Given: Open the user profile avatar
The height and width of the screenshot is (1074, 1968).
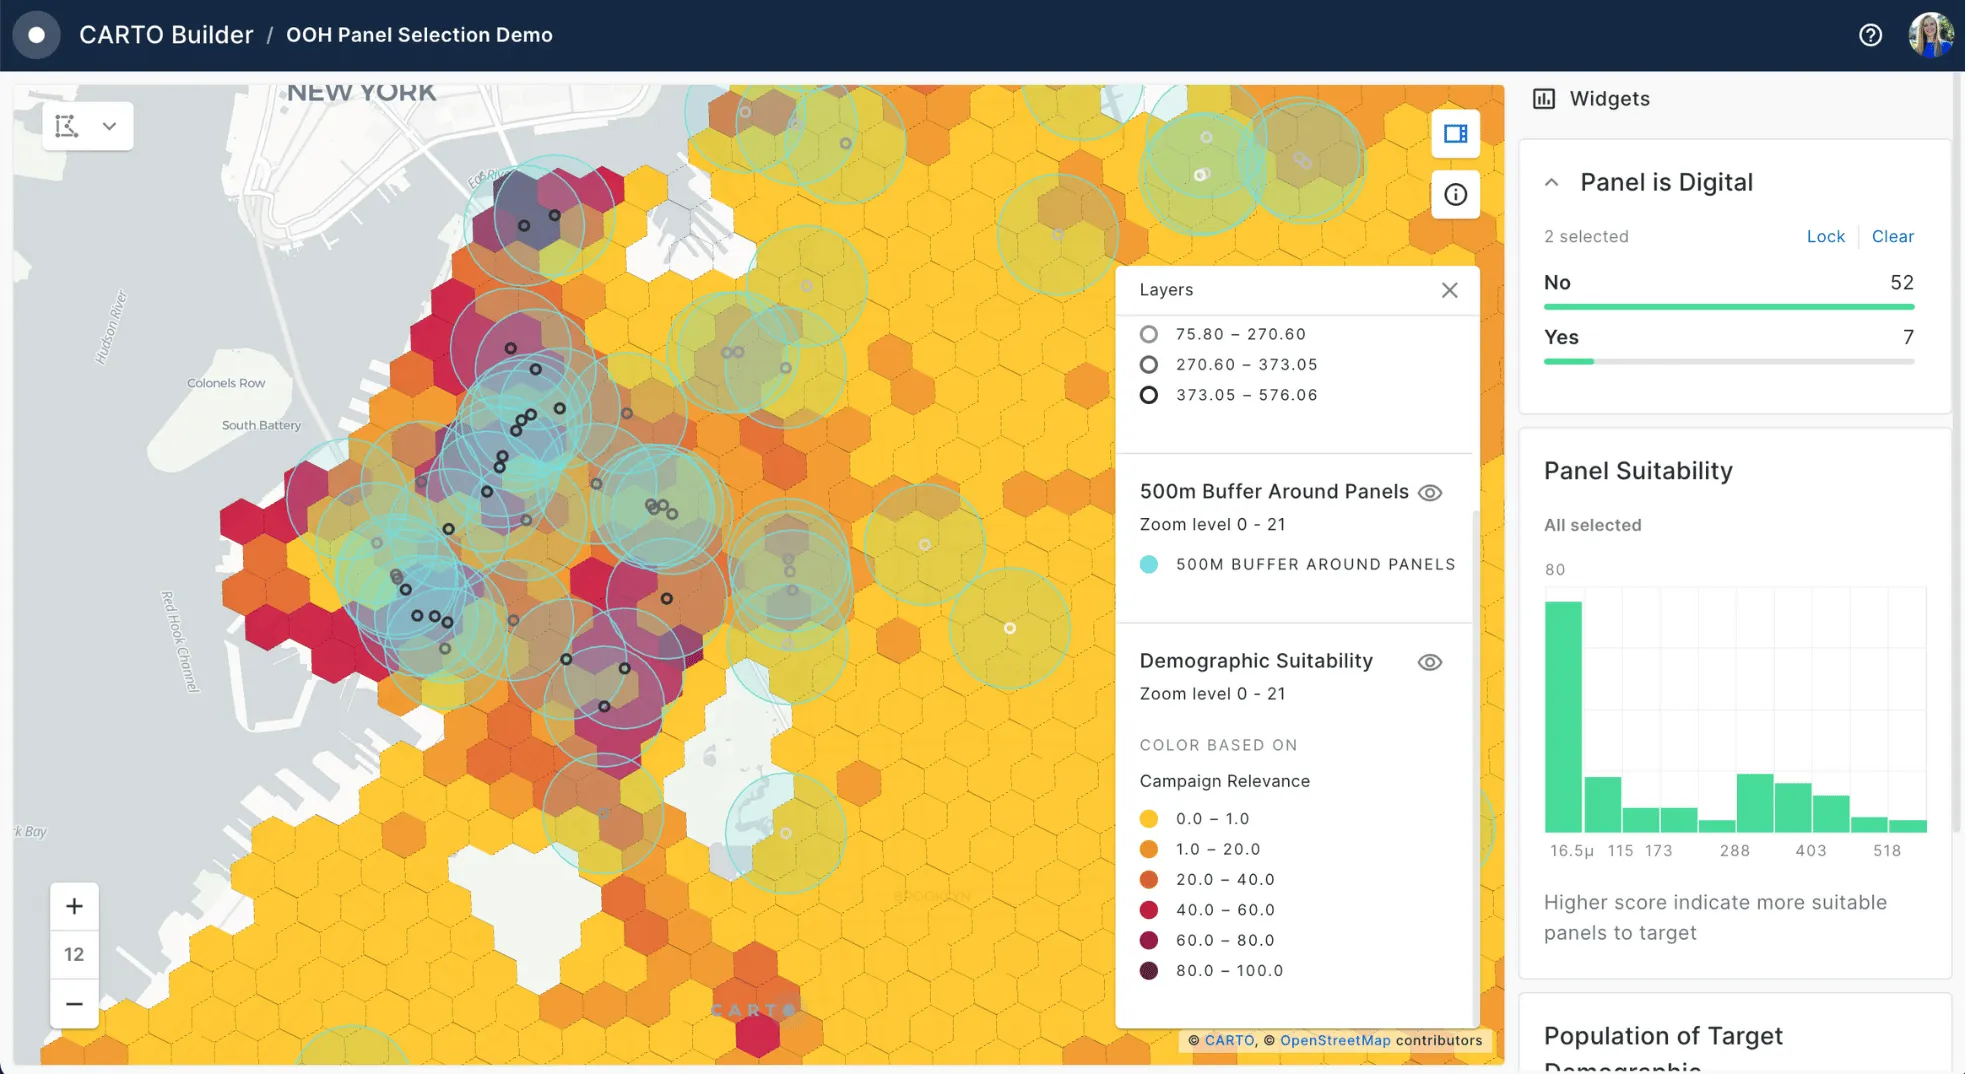Looking at the screenshot, I should (1930, 35).
